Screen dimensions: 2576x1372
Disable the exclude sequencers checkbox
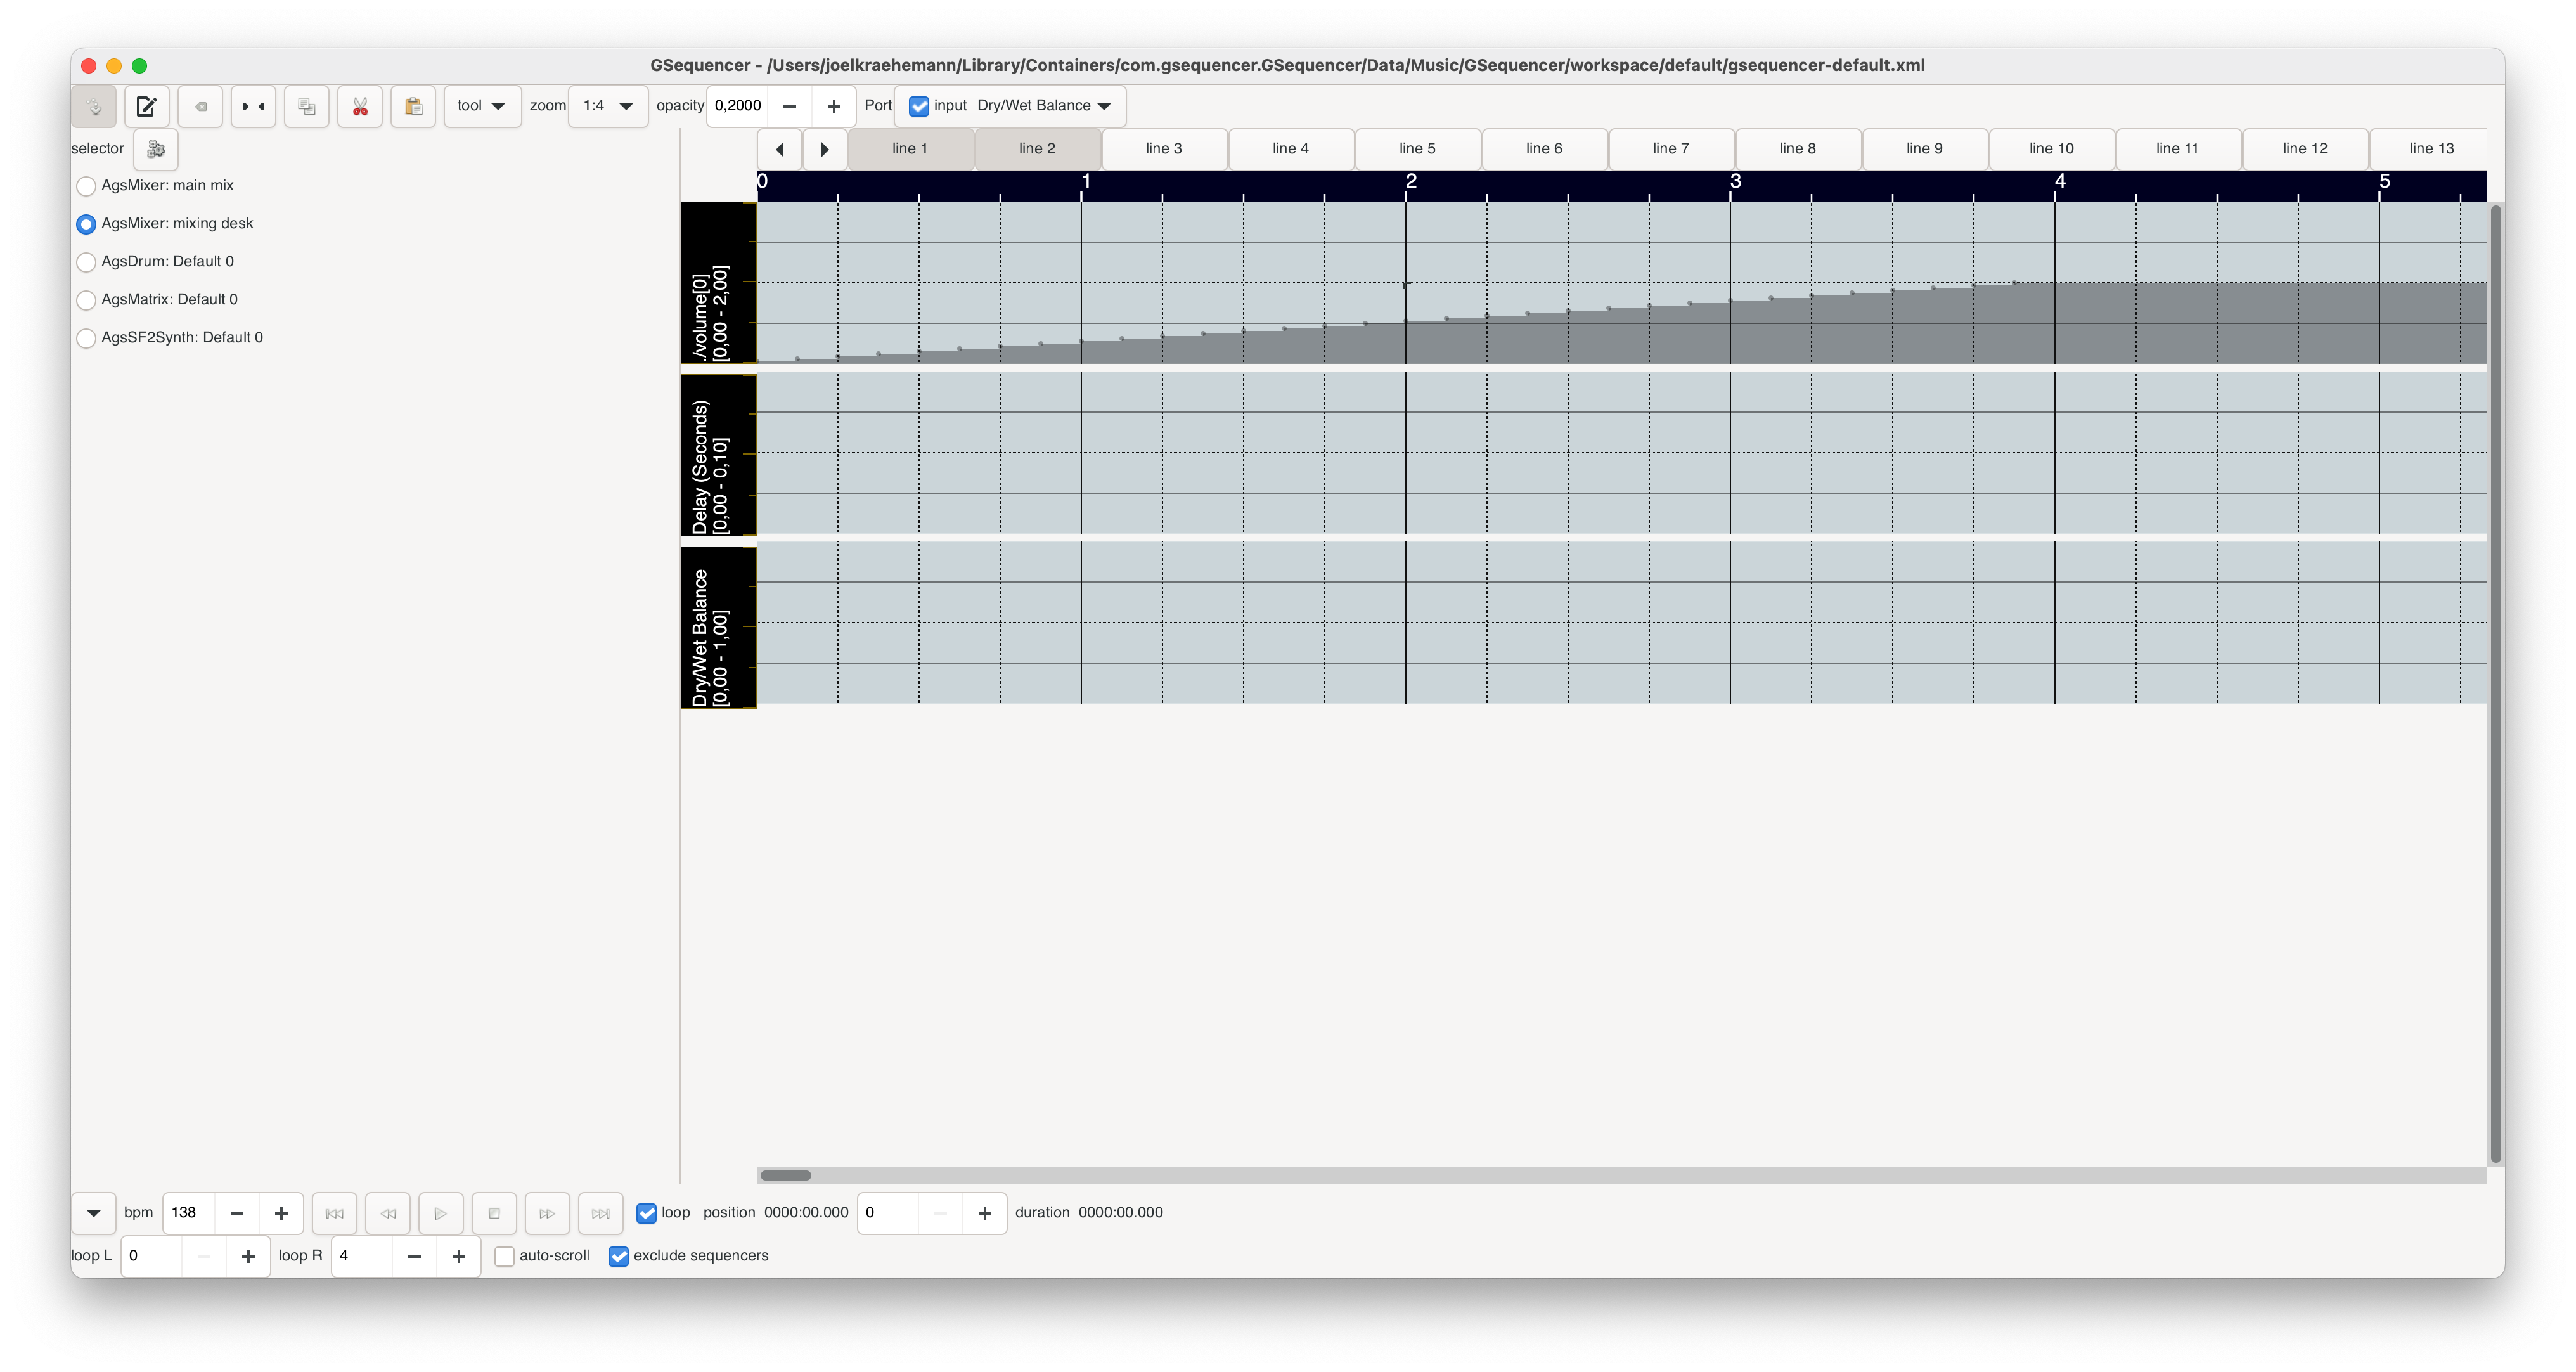tap(619, 1256)
